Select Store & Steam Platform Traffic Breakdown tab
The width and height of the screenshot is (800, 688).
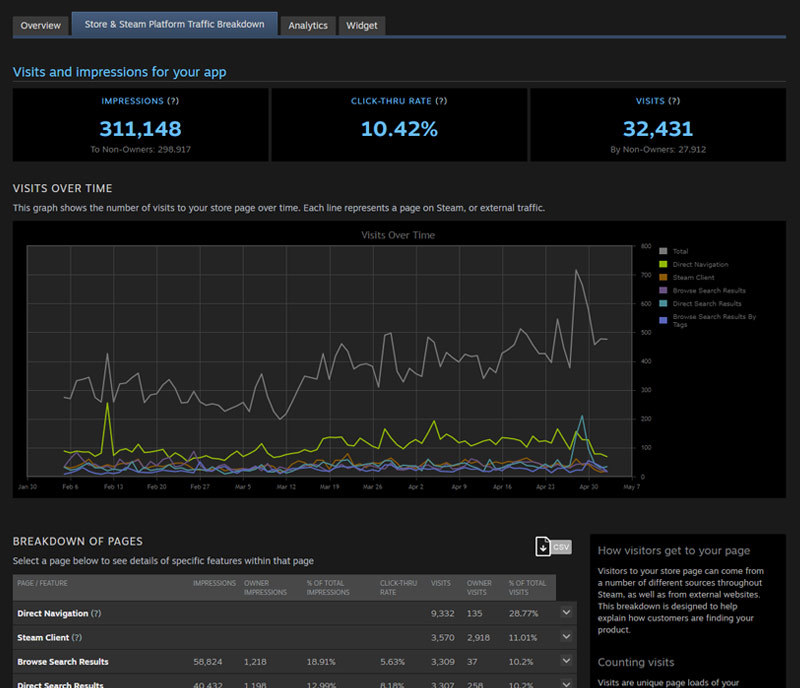(174, 24)
